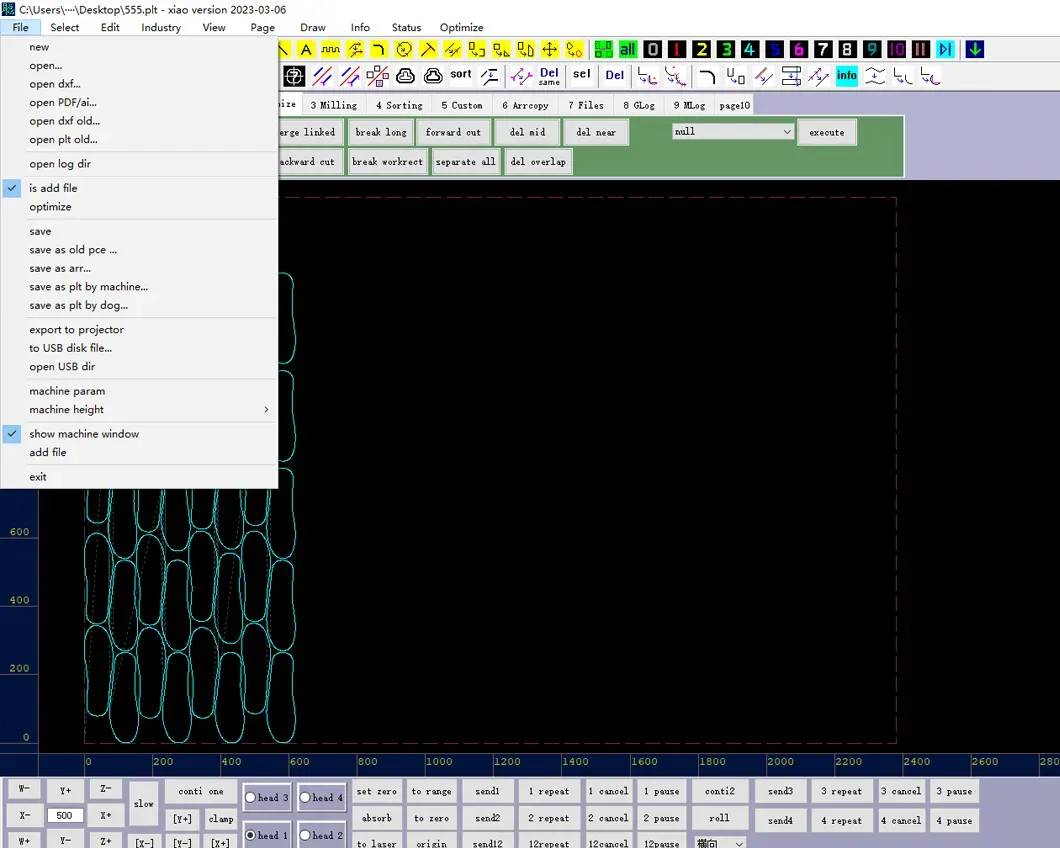Open the Optimize menu
This screenshot has height=848, width=1060.
[x=461, y=27]
